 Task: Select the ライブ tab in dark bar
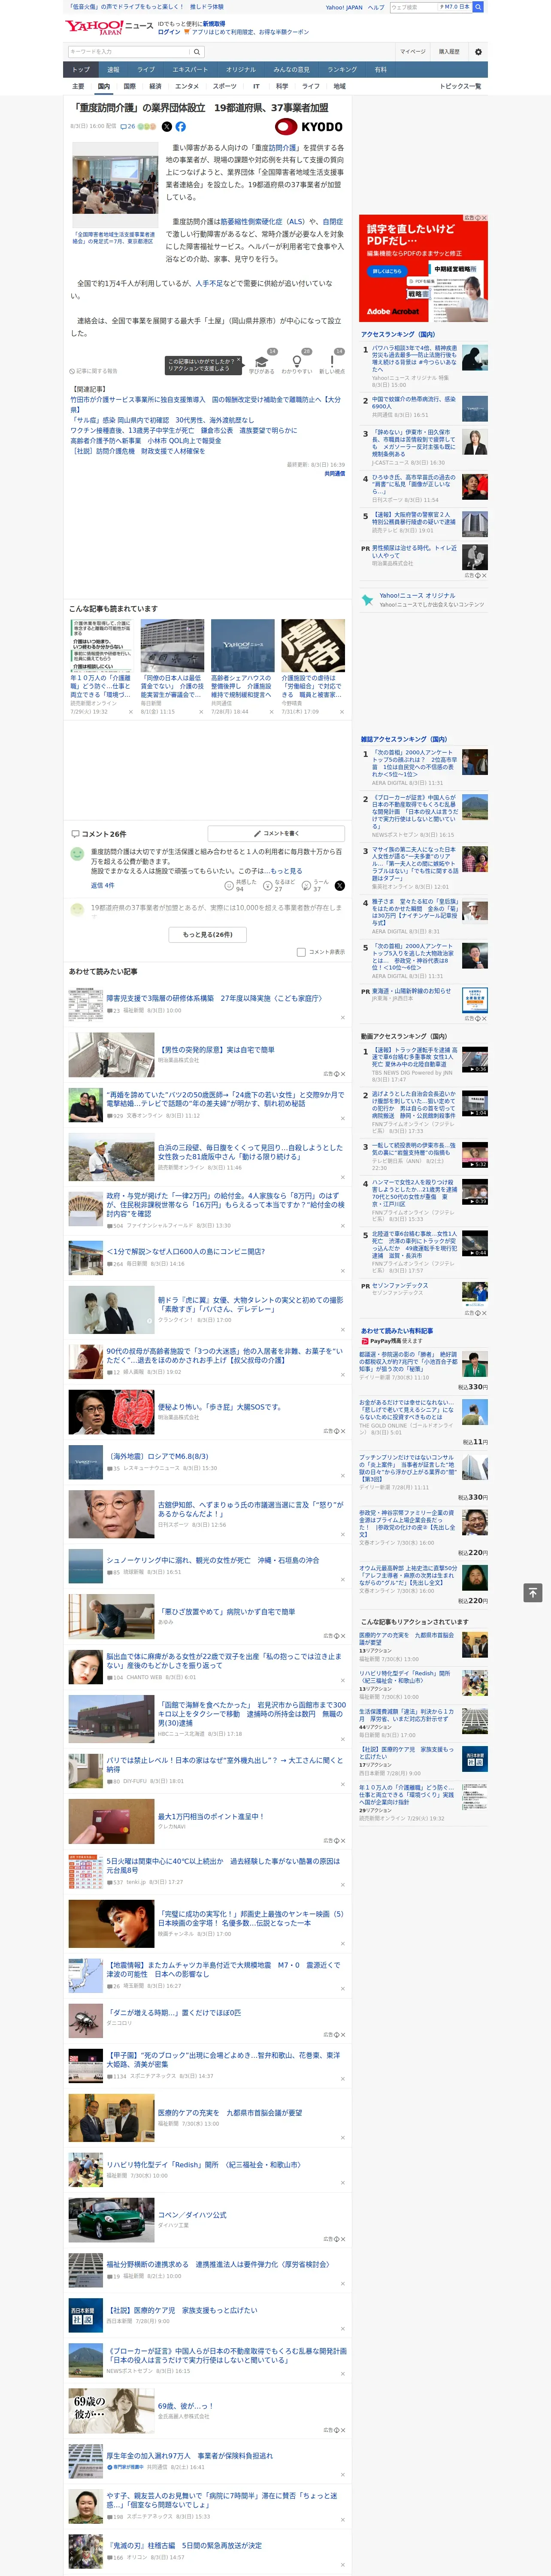(146, 70)
